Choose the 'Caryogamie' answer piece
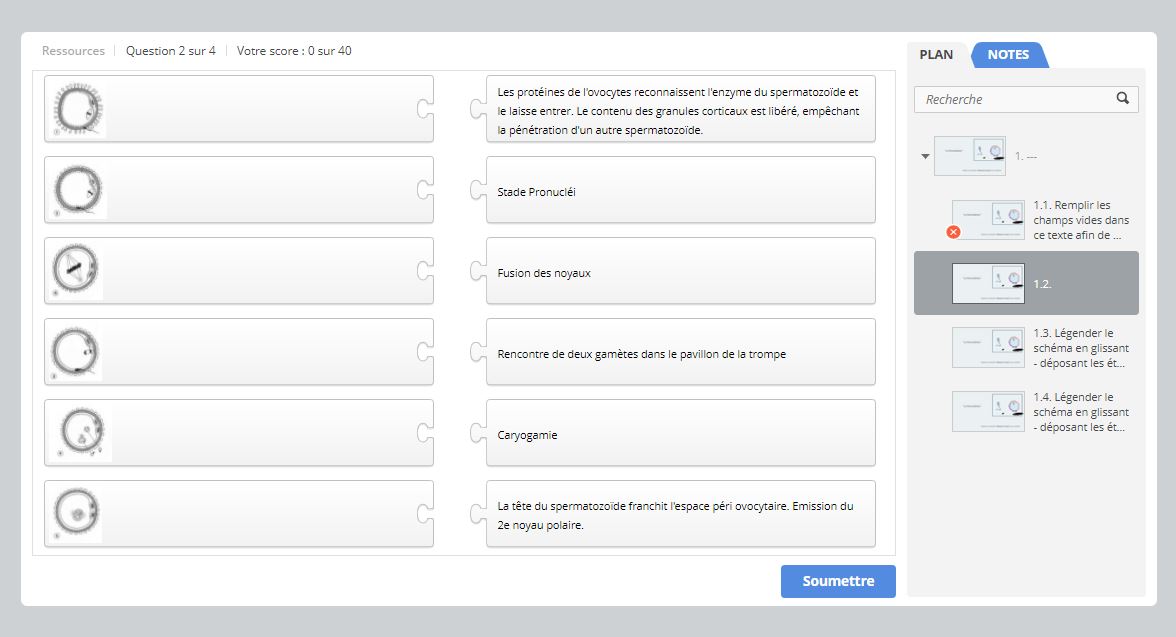The height and width of the screenshot is (637, 1176). (x=680, y=434)
